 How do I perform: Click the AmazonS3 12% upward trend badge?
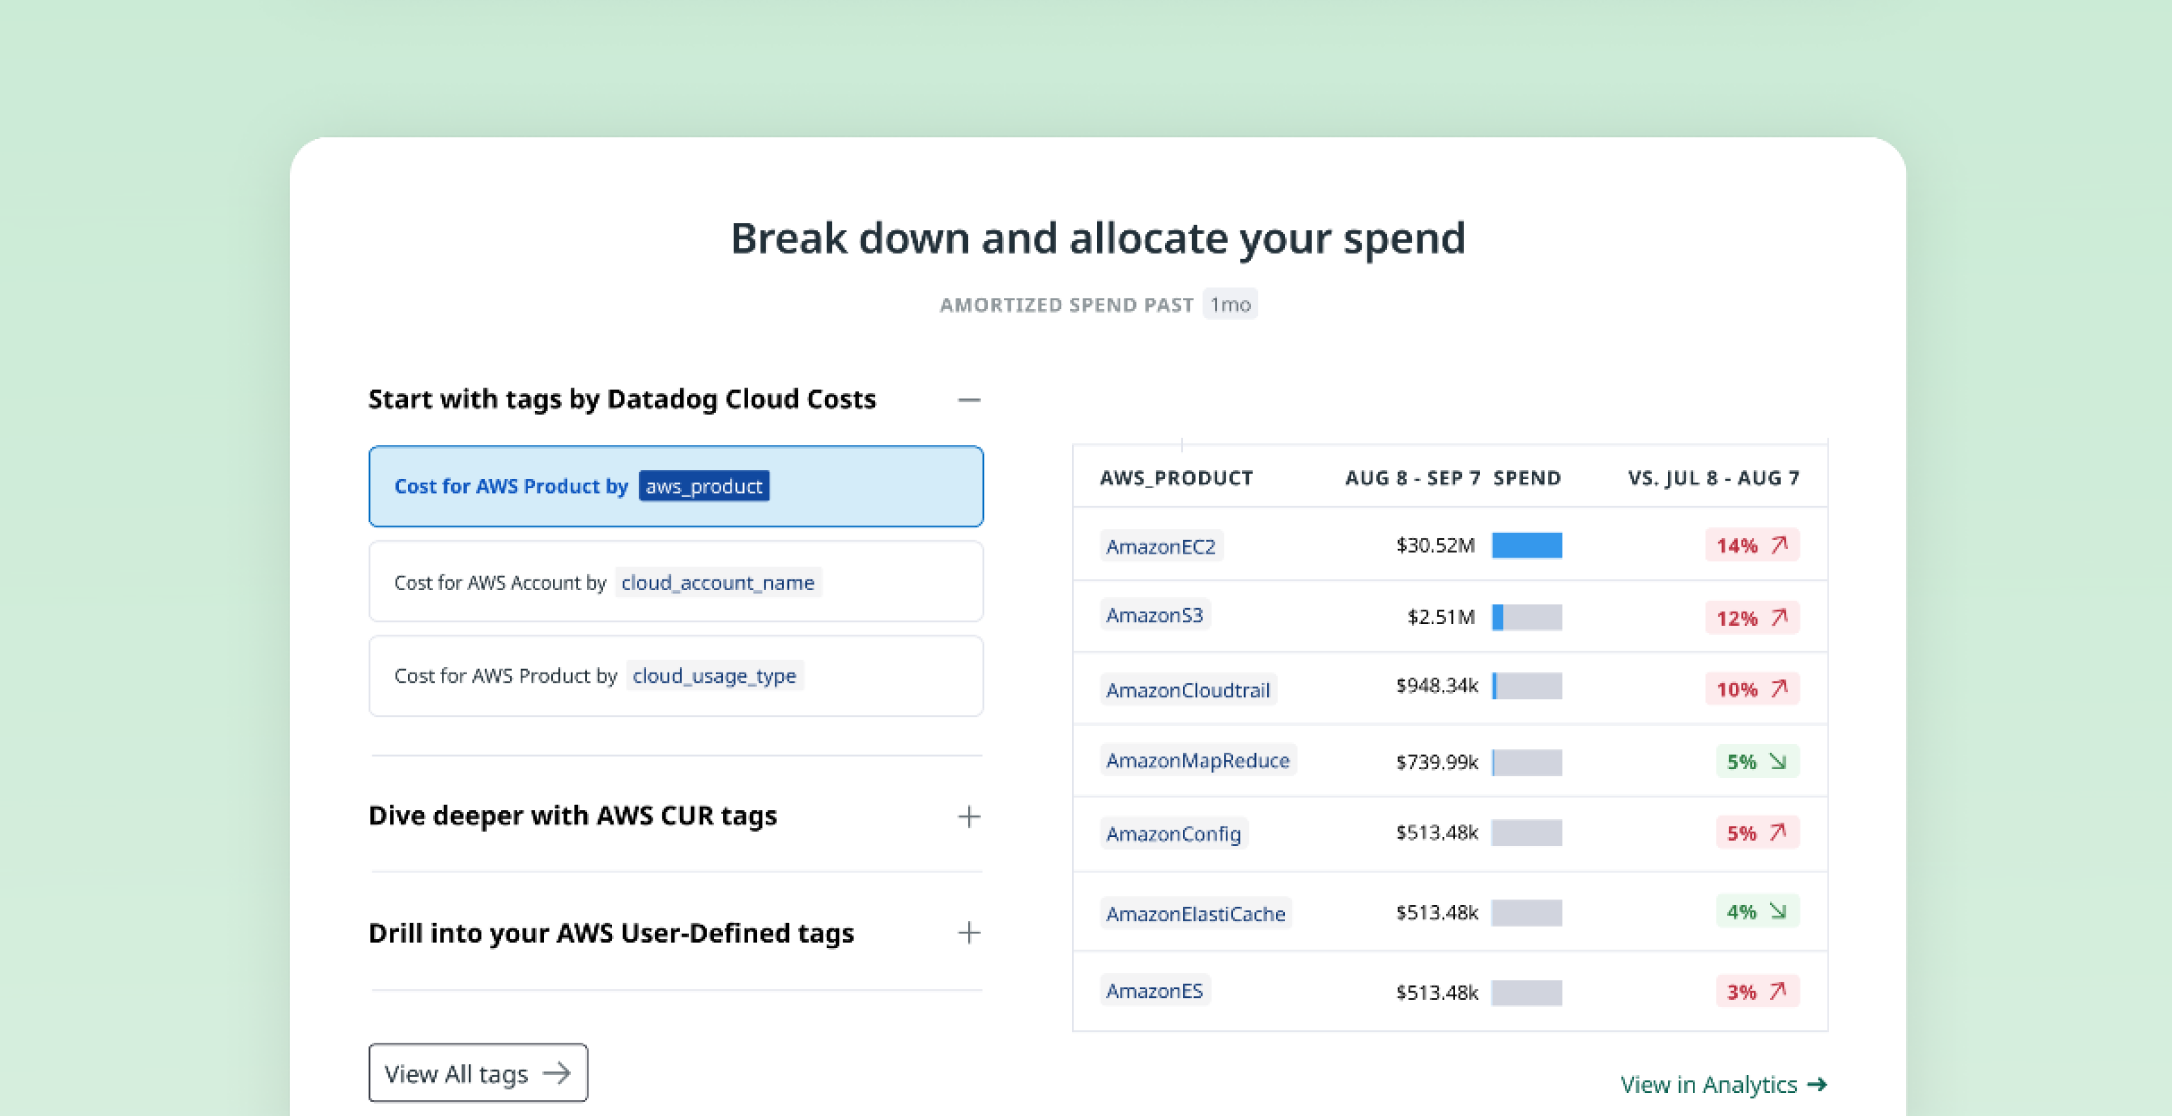tap(1752, 618)
